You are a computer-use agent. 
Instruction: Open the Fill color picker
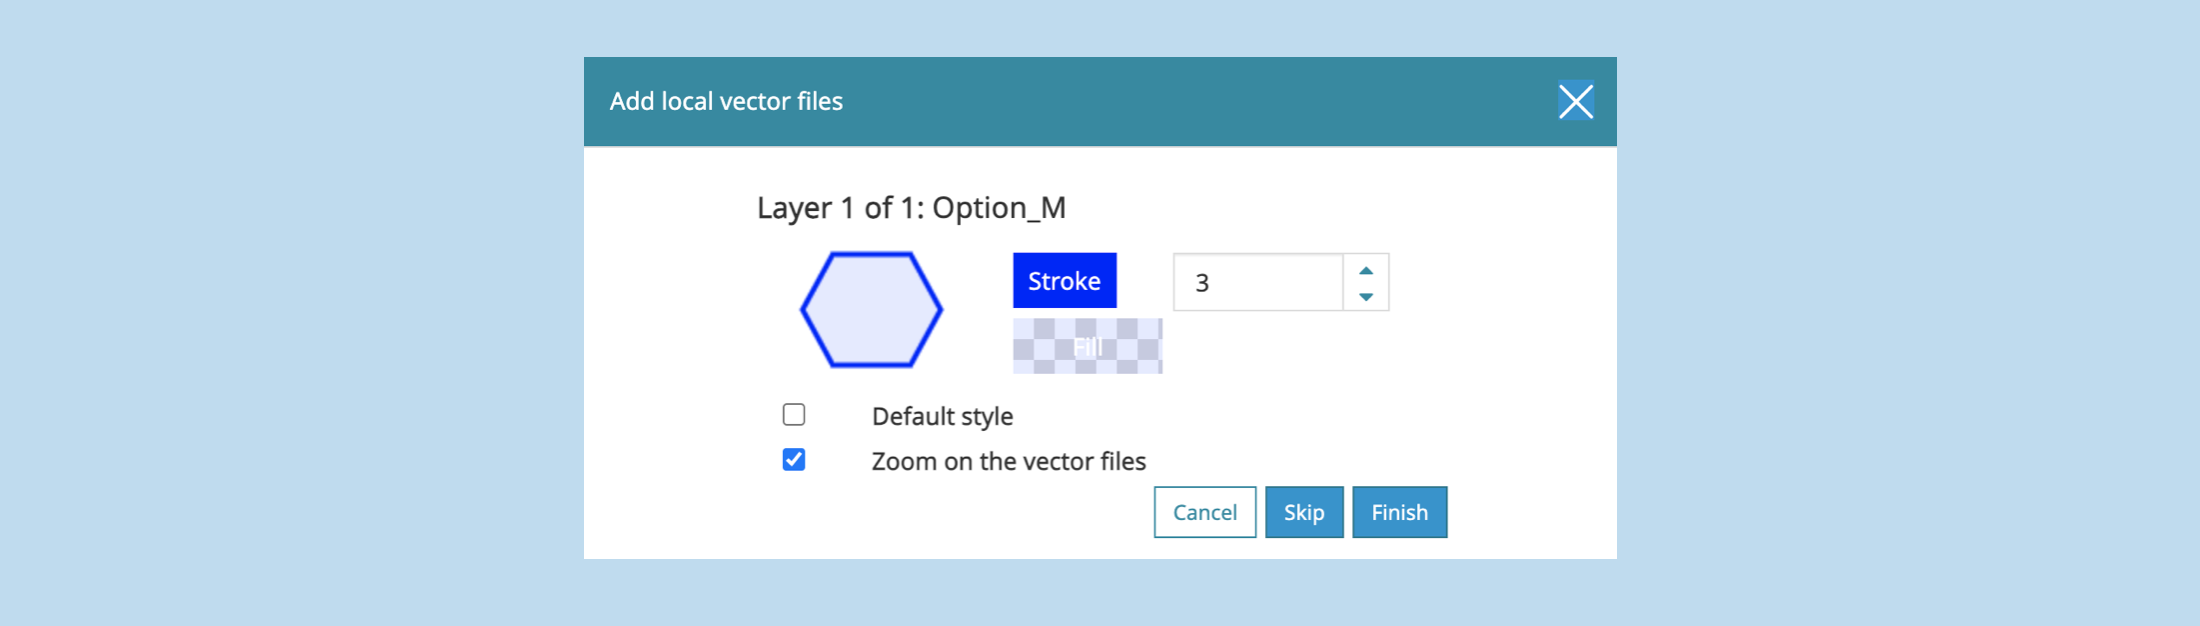click(x=1087, y=346)
